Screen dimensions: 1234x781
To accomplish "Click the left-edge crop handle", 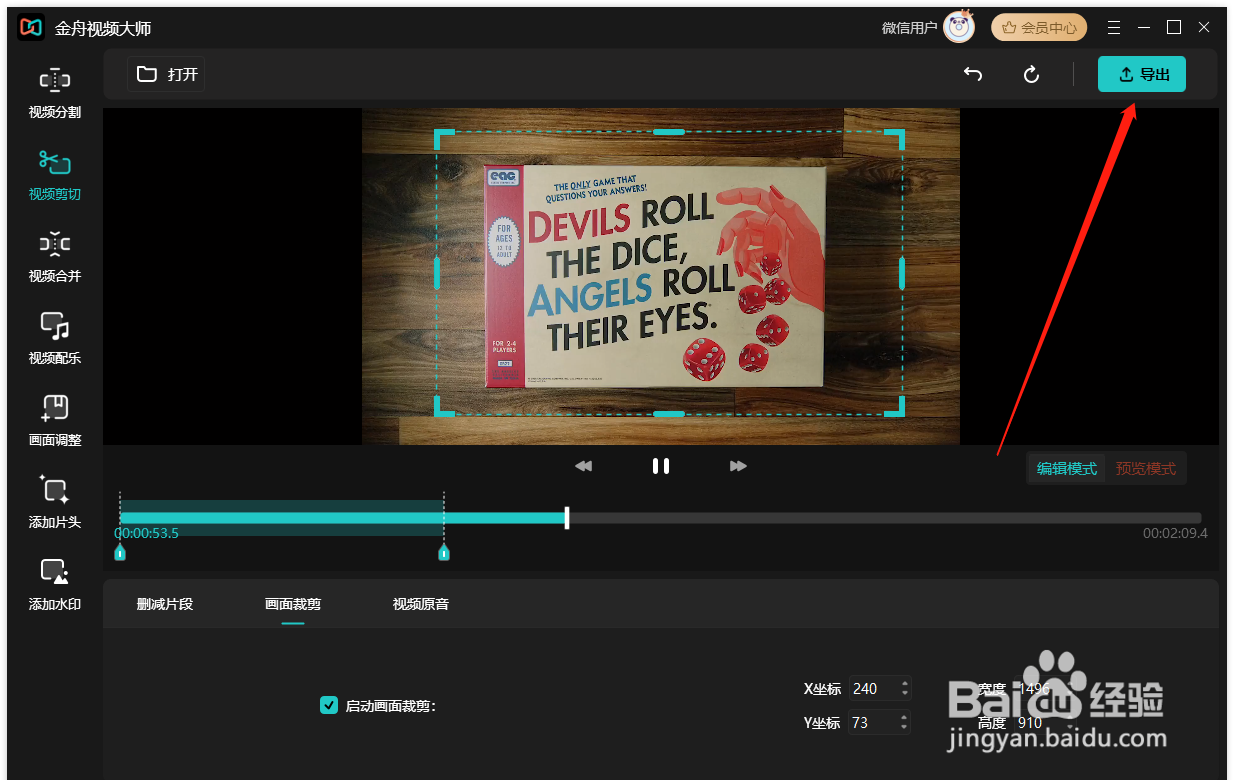I will (437, 273).
